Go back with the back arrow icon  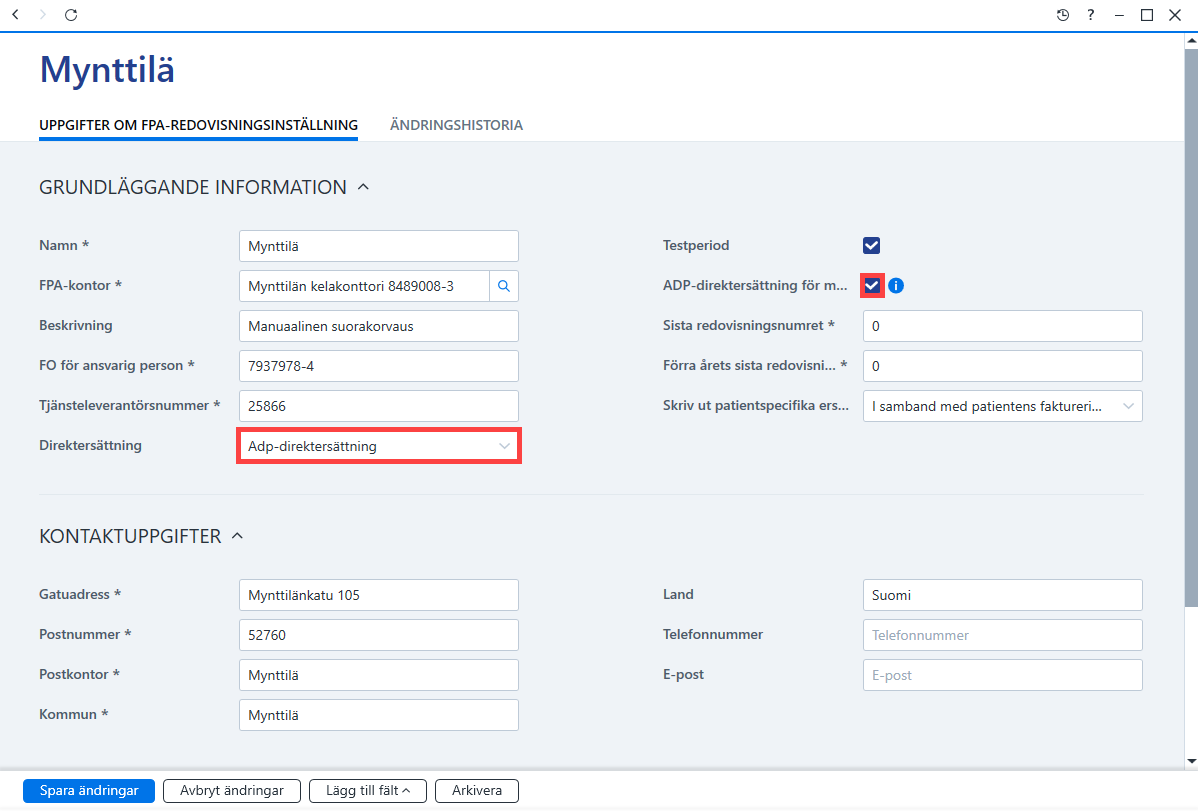(15, 15)
